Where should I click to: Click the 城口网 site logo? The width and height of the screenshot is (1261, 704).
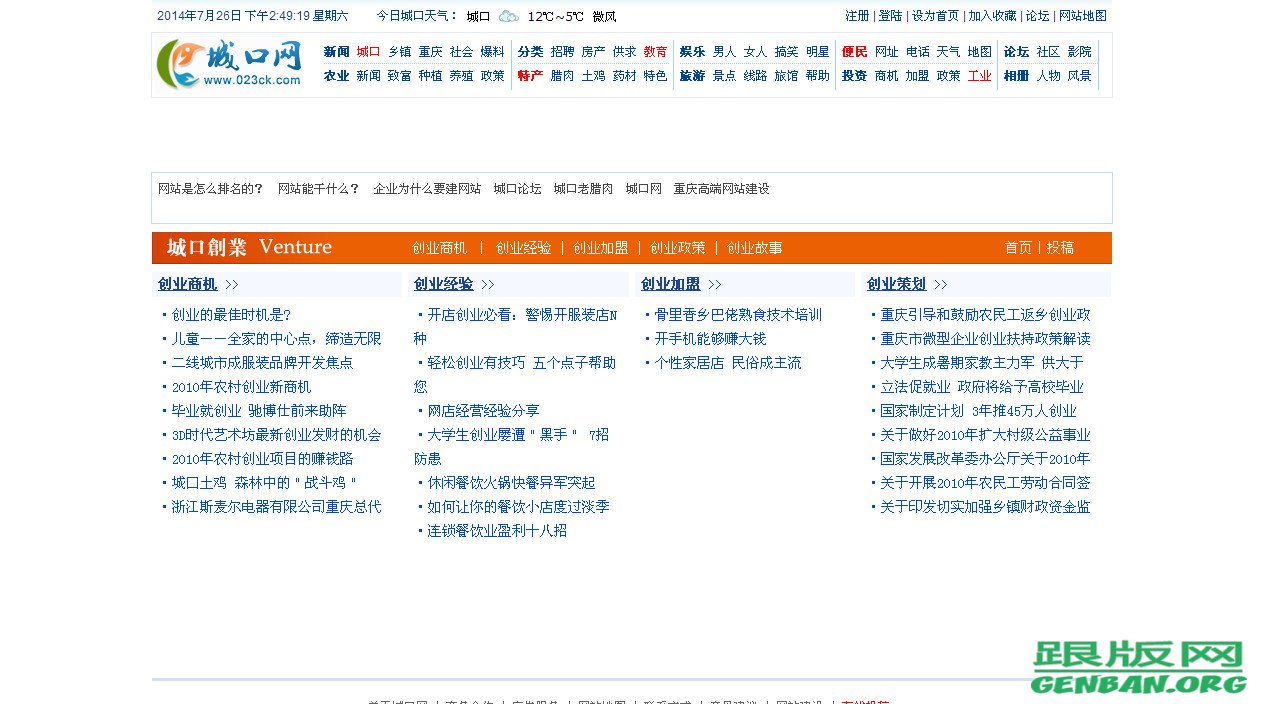click(x=232, y=63)
